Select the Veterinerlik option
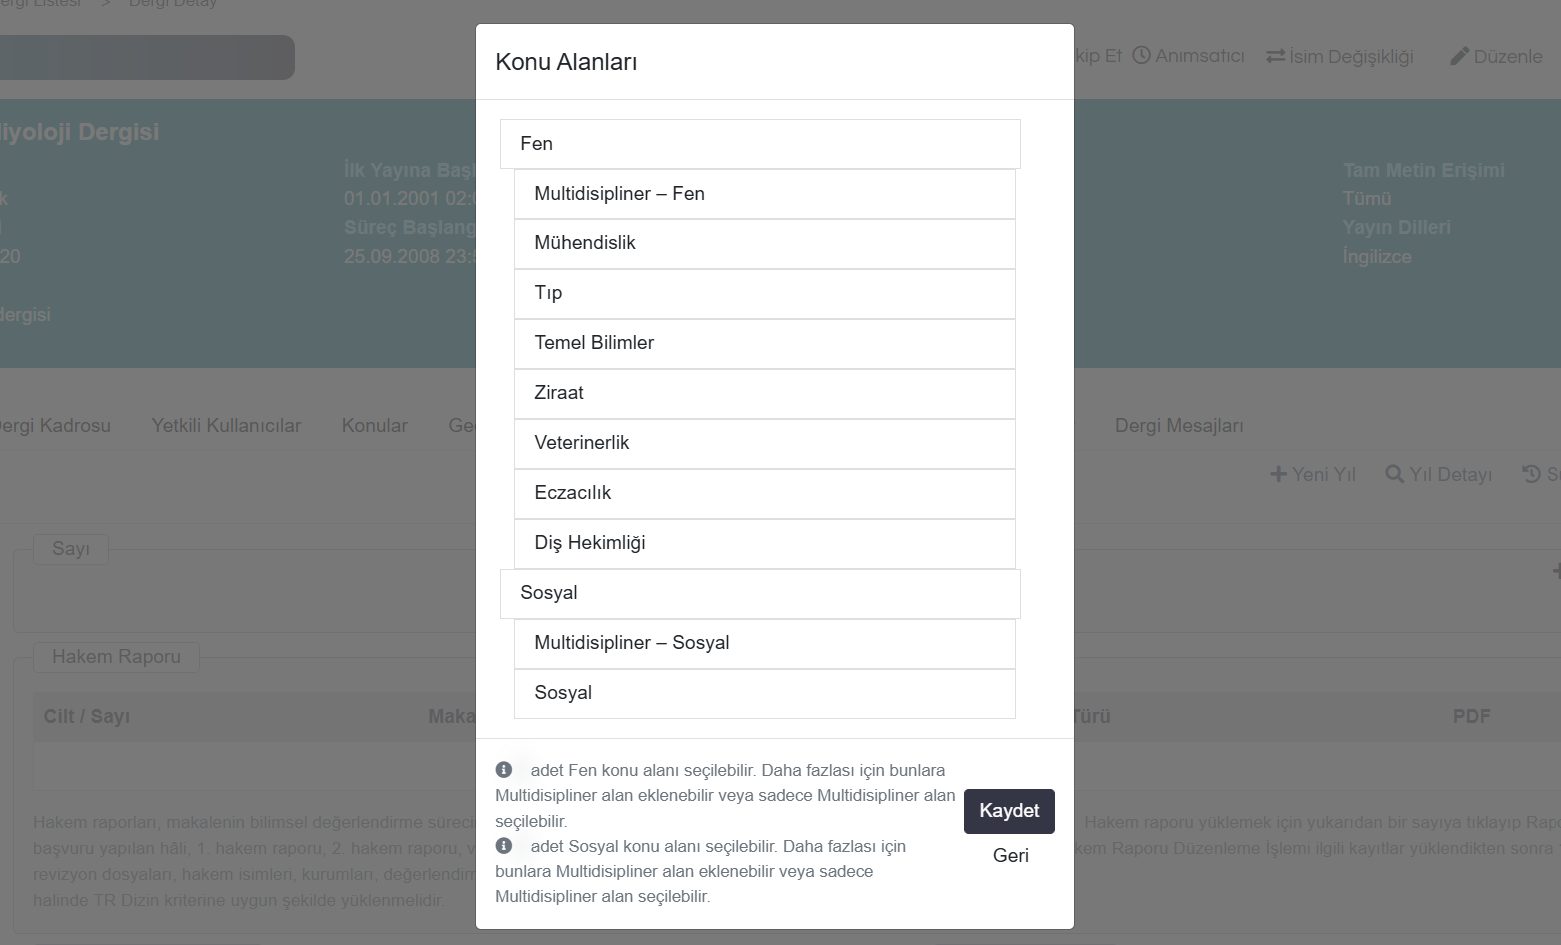Screen dimensions: 1561x945 764,443
